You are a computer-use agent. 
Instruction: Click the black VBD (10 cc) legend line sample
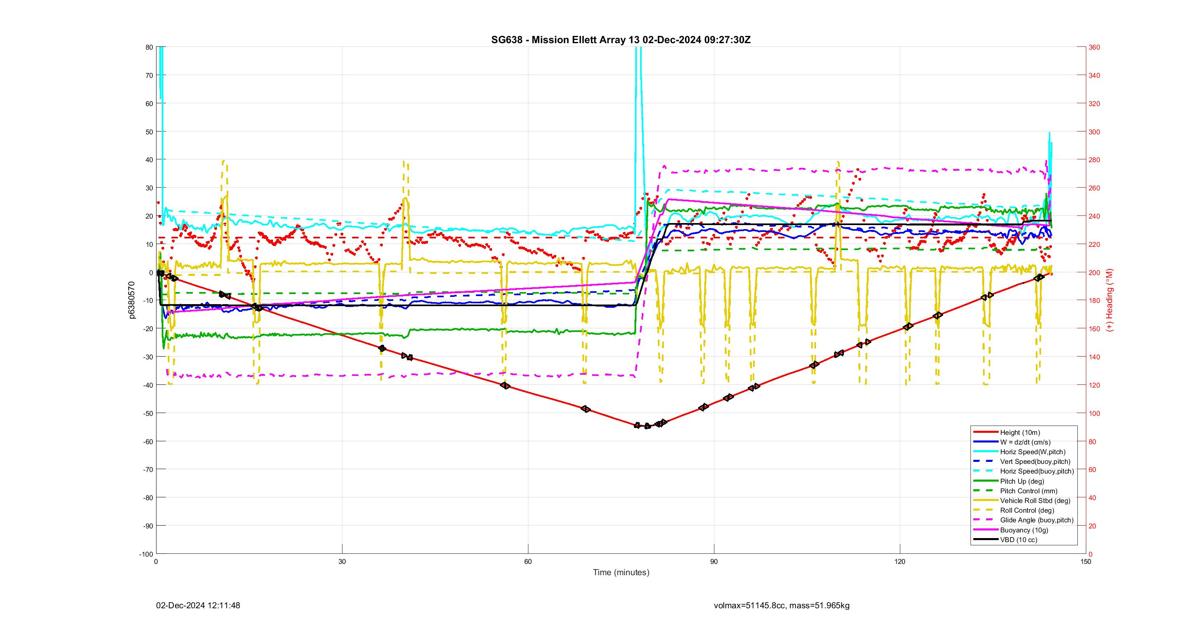tap(984, 540)
